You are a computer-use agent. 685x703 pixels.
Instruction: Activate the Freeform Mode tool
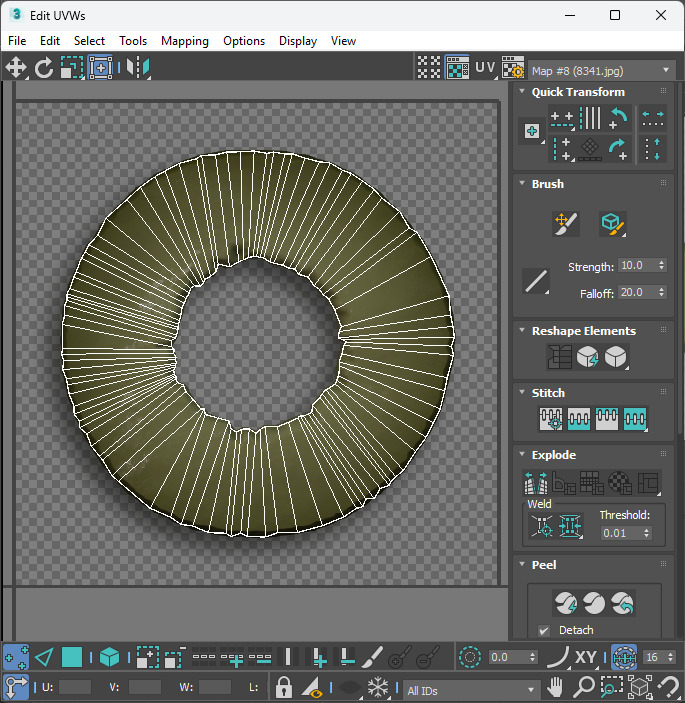(100, 68)
